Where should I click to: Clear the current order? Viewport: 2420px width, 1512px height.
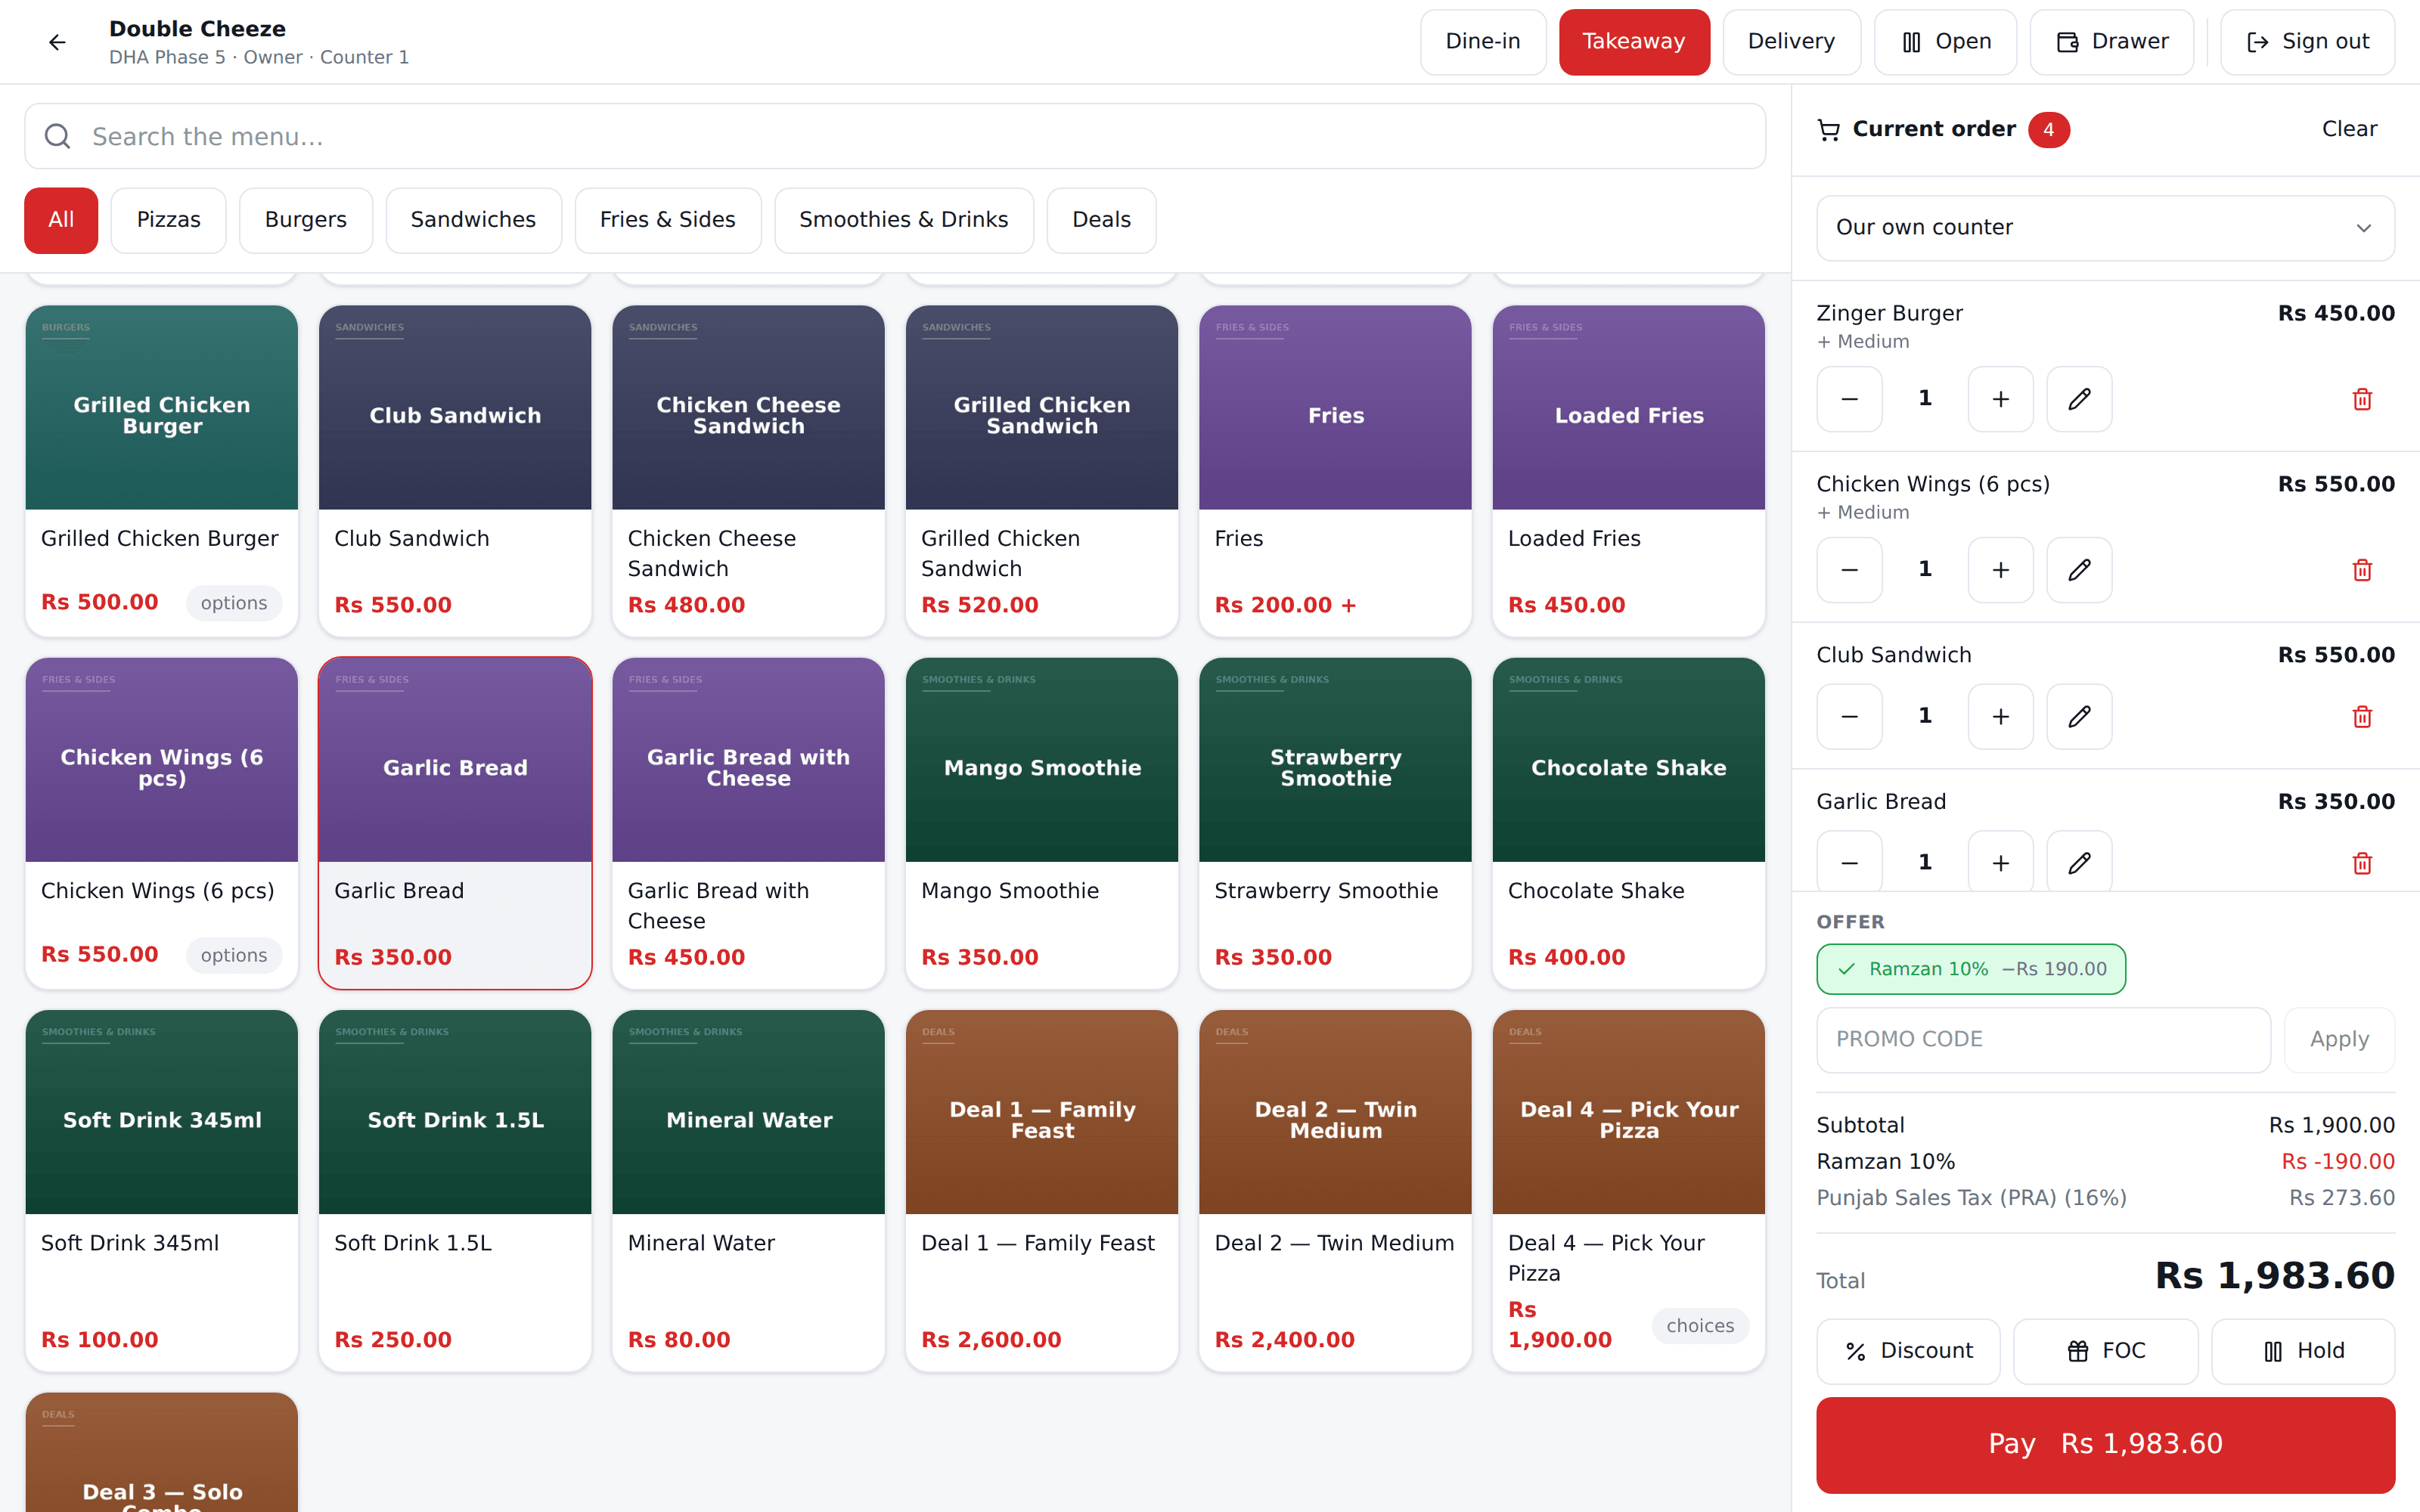[2349, 129]
